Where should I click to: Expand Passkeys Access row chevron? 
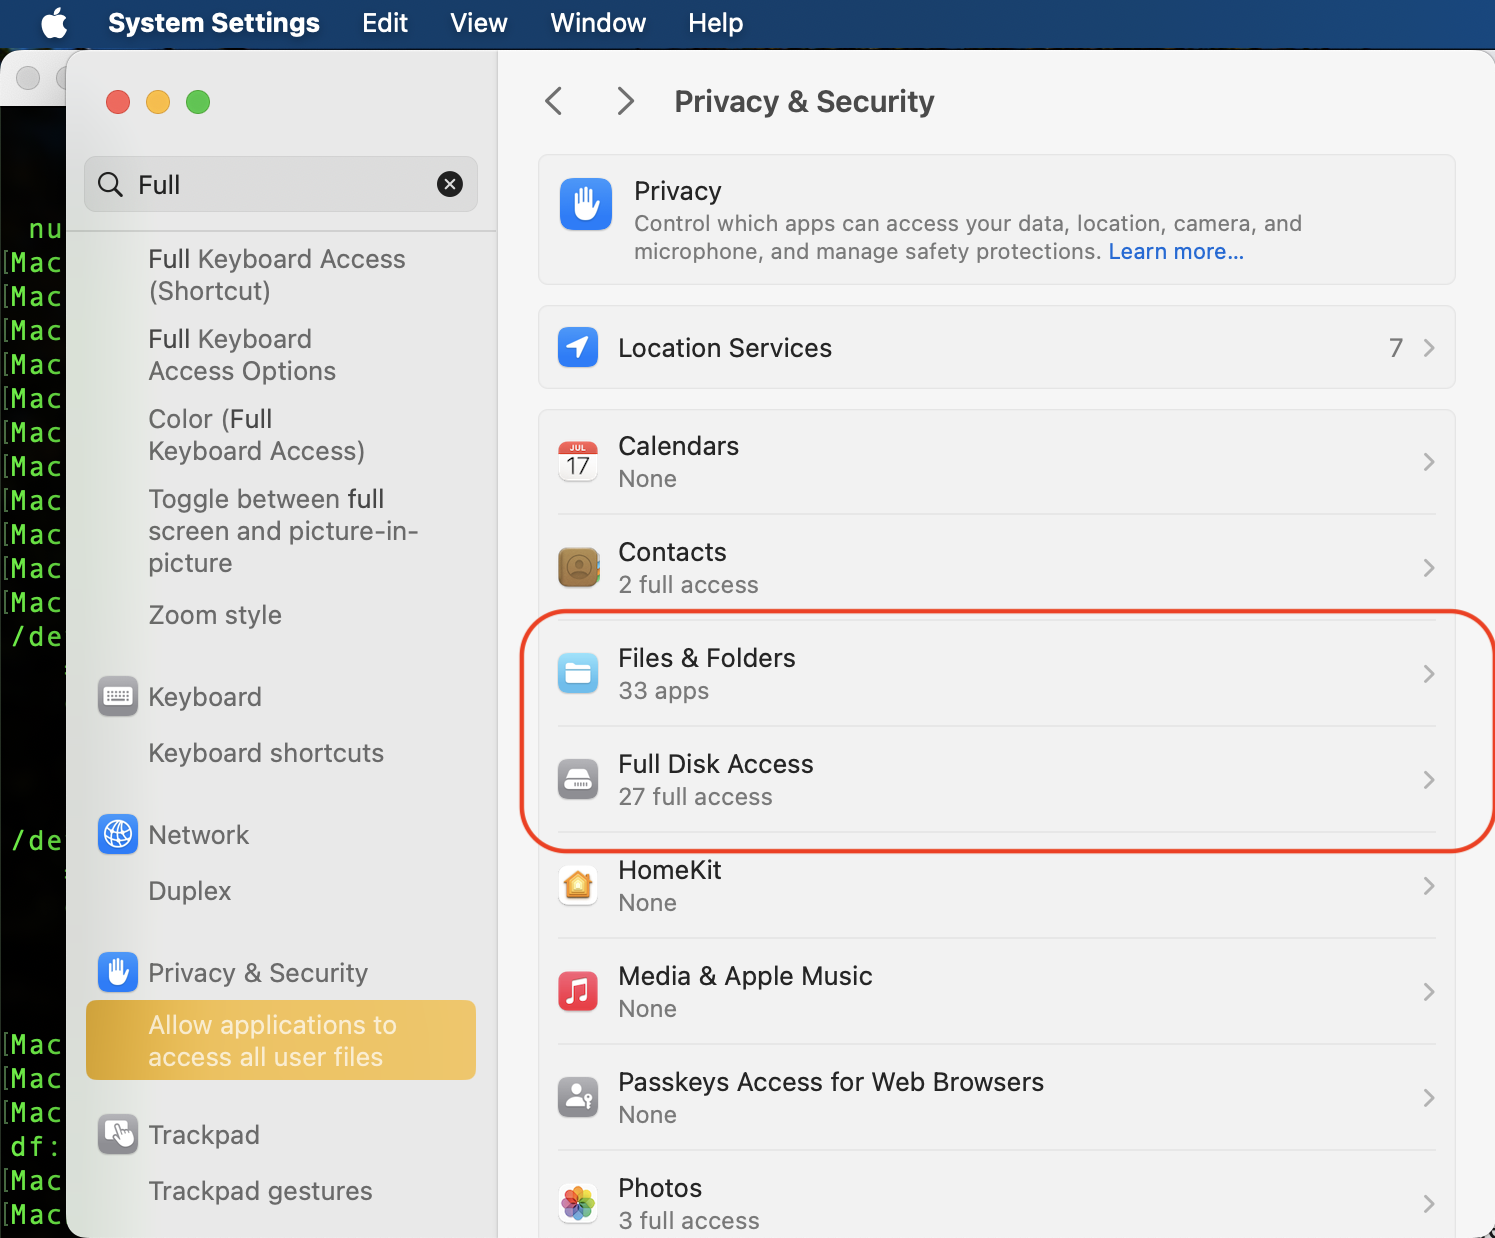tap(1429, 1098)
